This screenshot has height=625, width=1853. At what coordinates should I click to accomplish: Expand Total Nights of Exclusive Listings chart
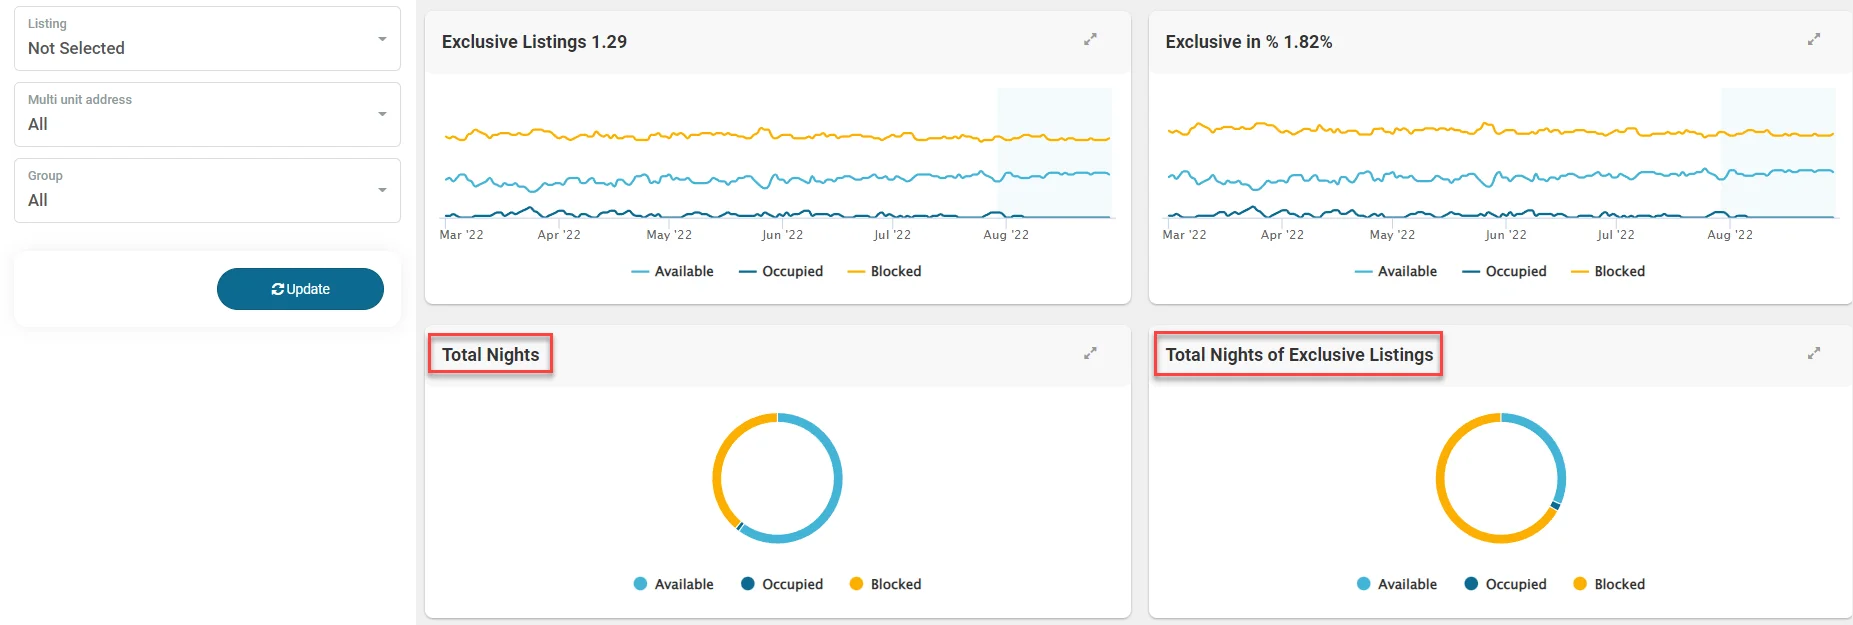[1813, 353]
